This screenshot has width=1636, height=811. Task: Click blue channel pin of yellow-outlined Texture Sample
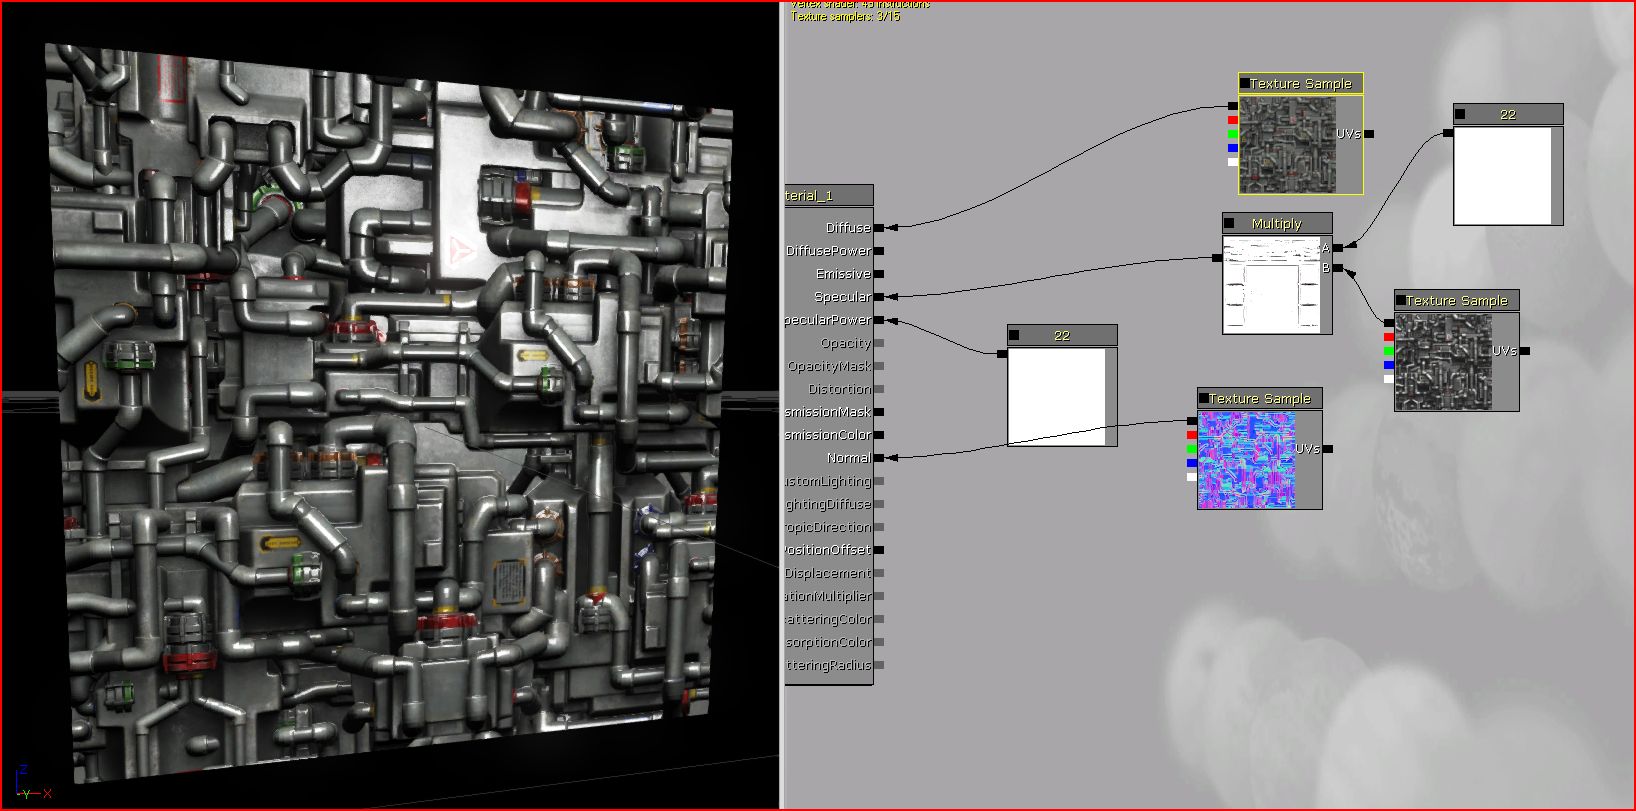point(1233,148)
